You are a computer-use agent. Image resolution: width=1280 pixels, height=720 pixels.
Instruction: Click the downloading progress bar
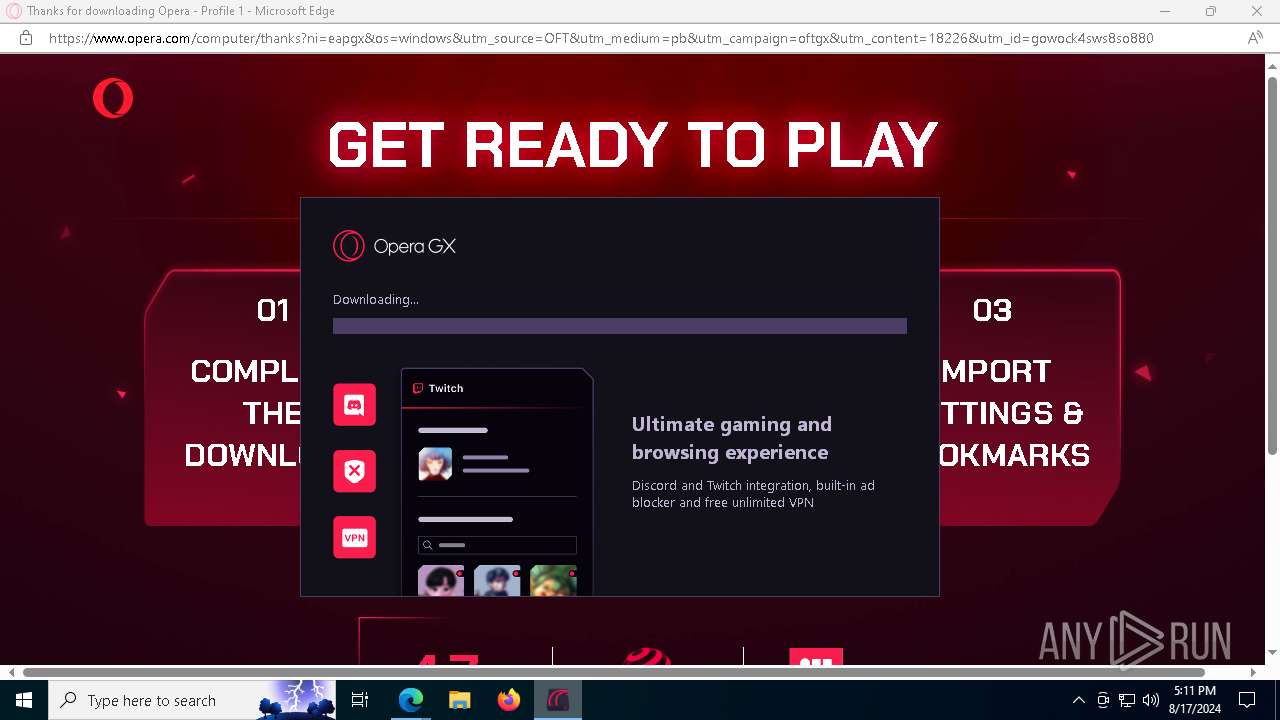tap(619, 326)
